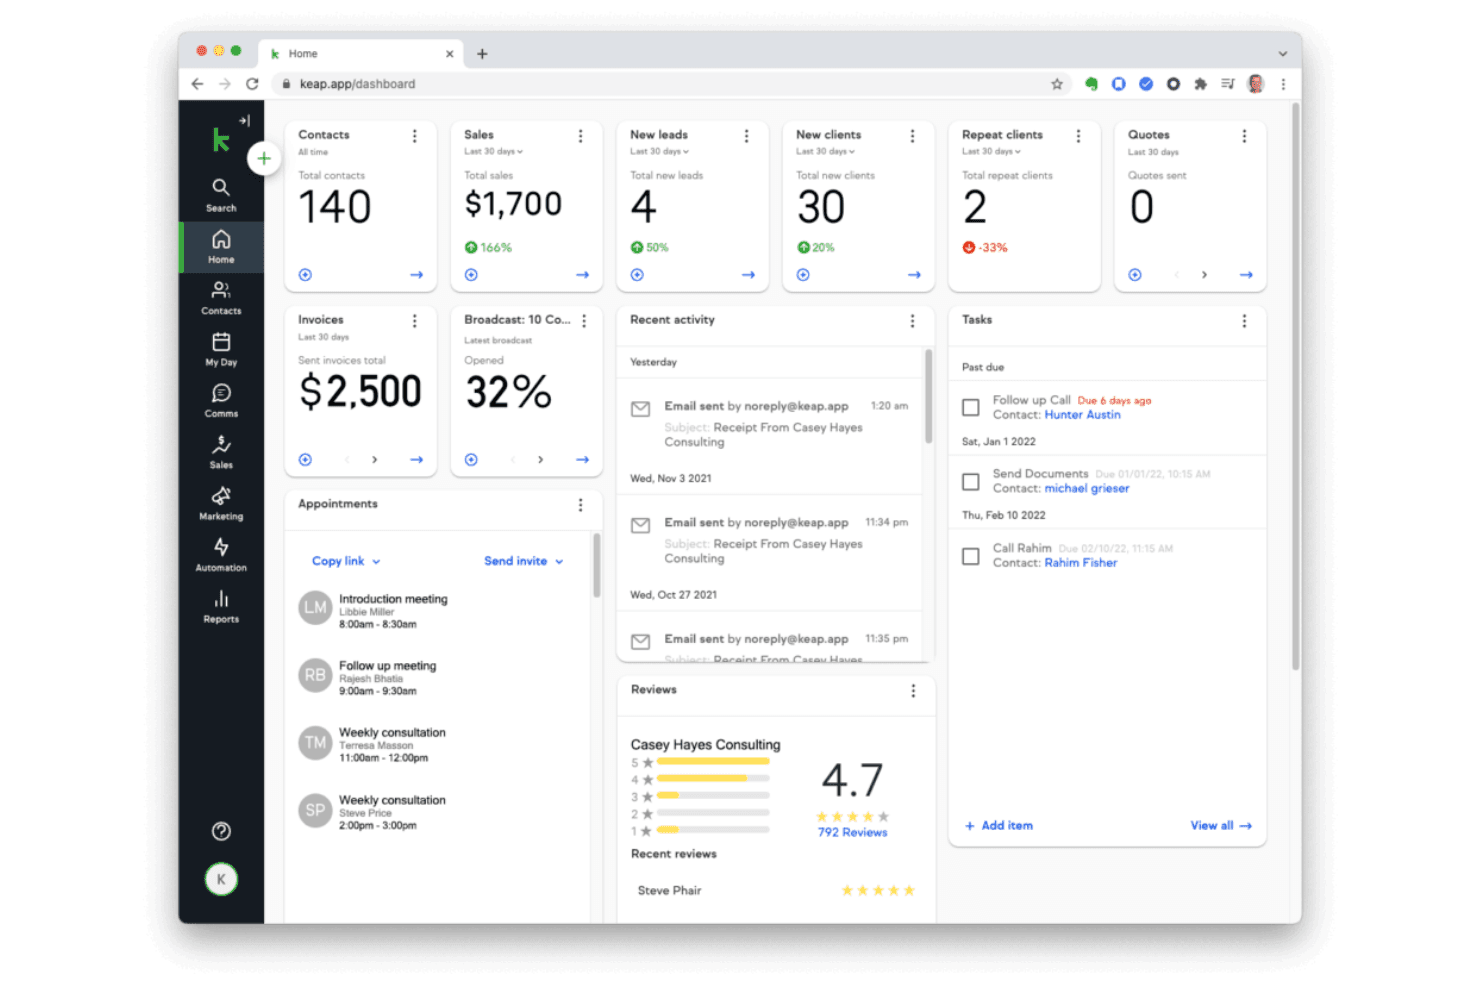Open Contacts card options menu

pyautogui.click(x=415, y=136)
